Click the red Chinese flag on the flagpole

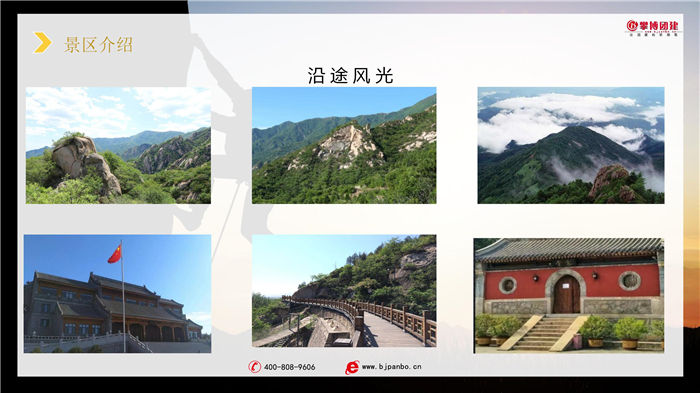(115, 254)
